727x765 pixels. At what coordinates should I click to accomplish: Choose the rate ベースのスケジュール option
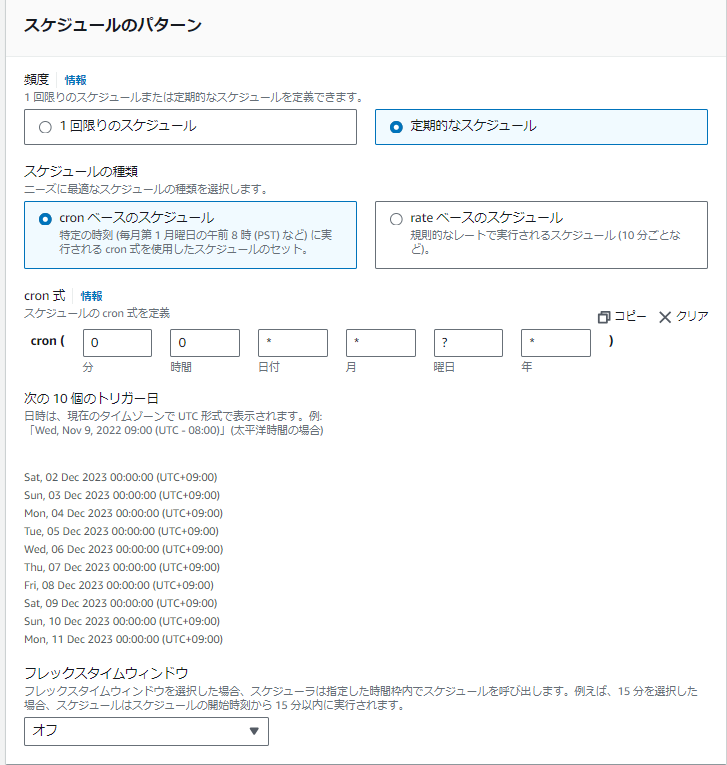(541, 235)
